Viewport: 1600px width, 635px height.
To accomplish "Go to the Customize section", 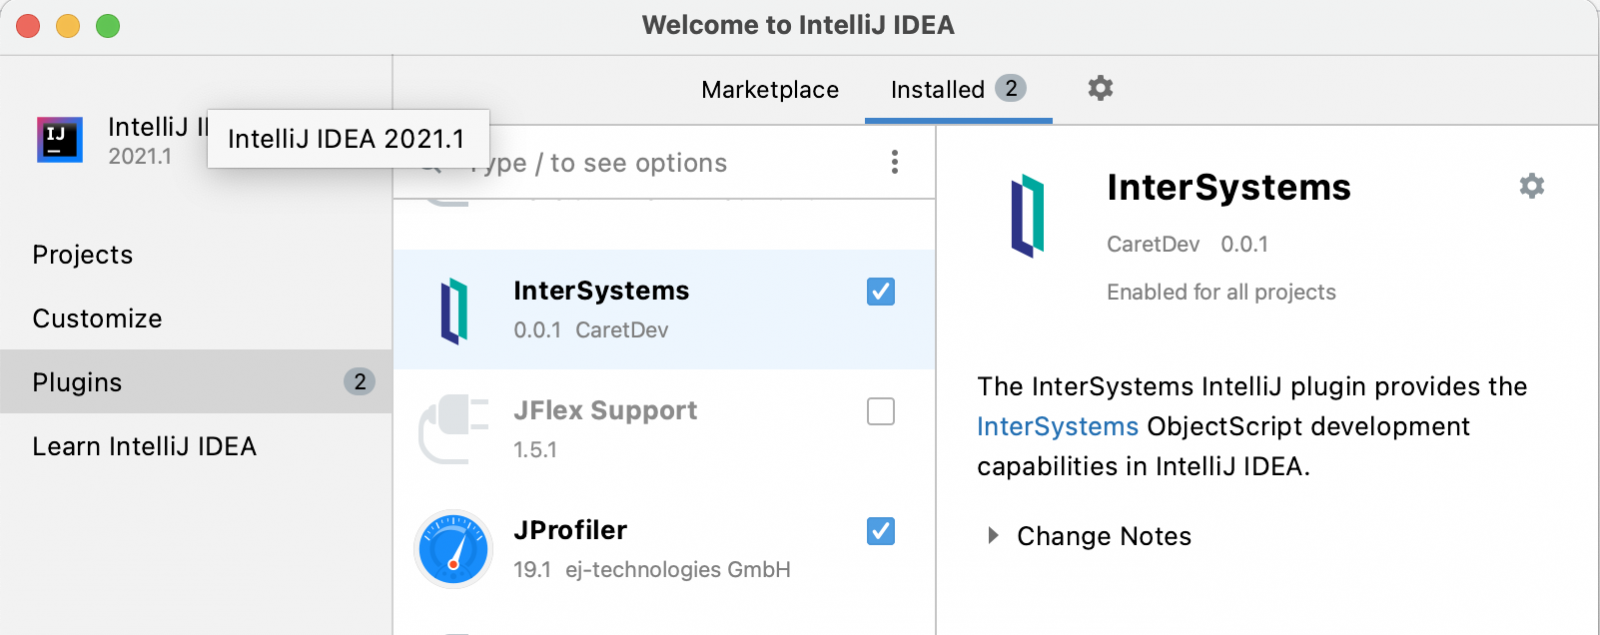I will 97,319.
